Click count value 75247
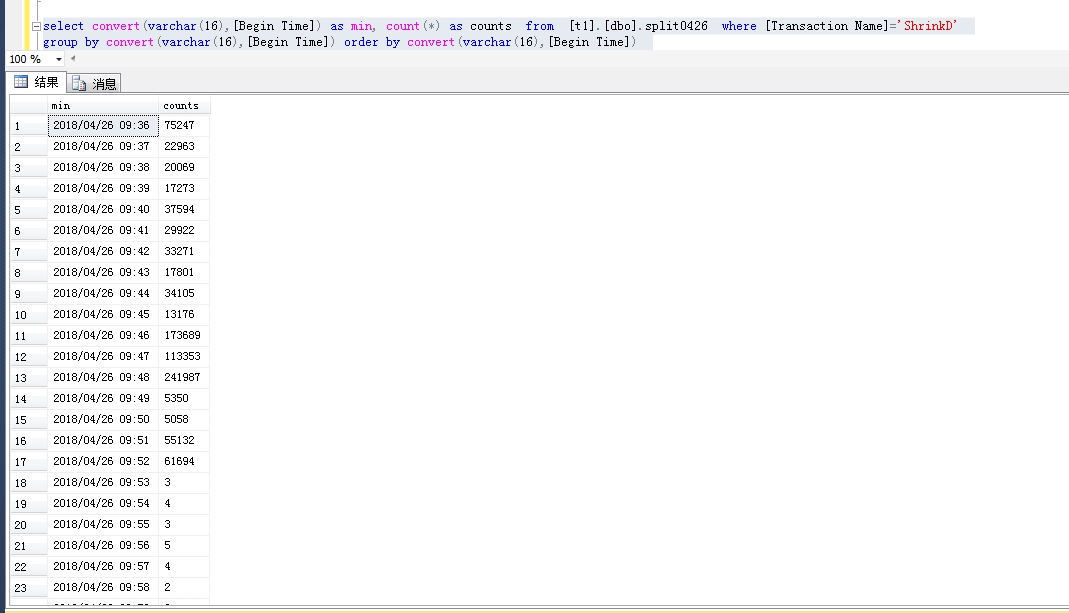This screenshot has height=613, width=1069. click(184, 125)
